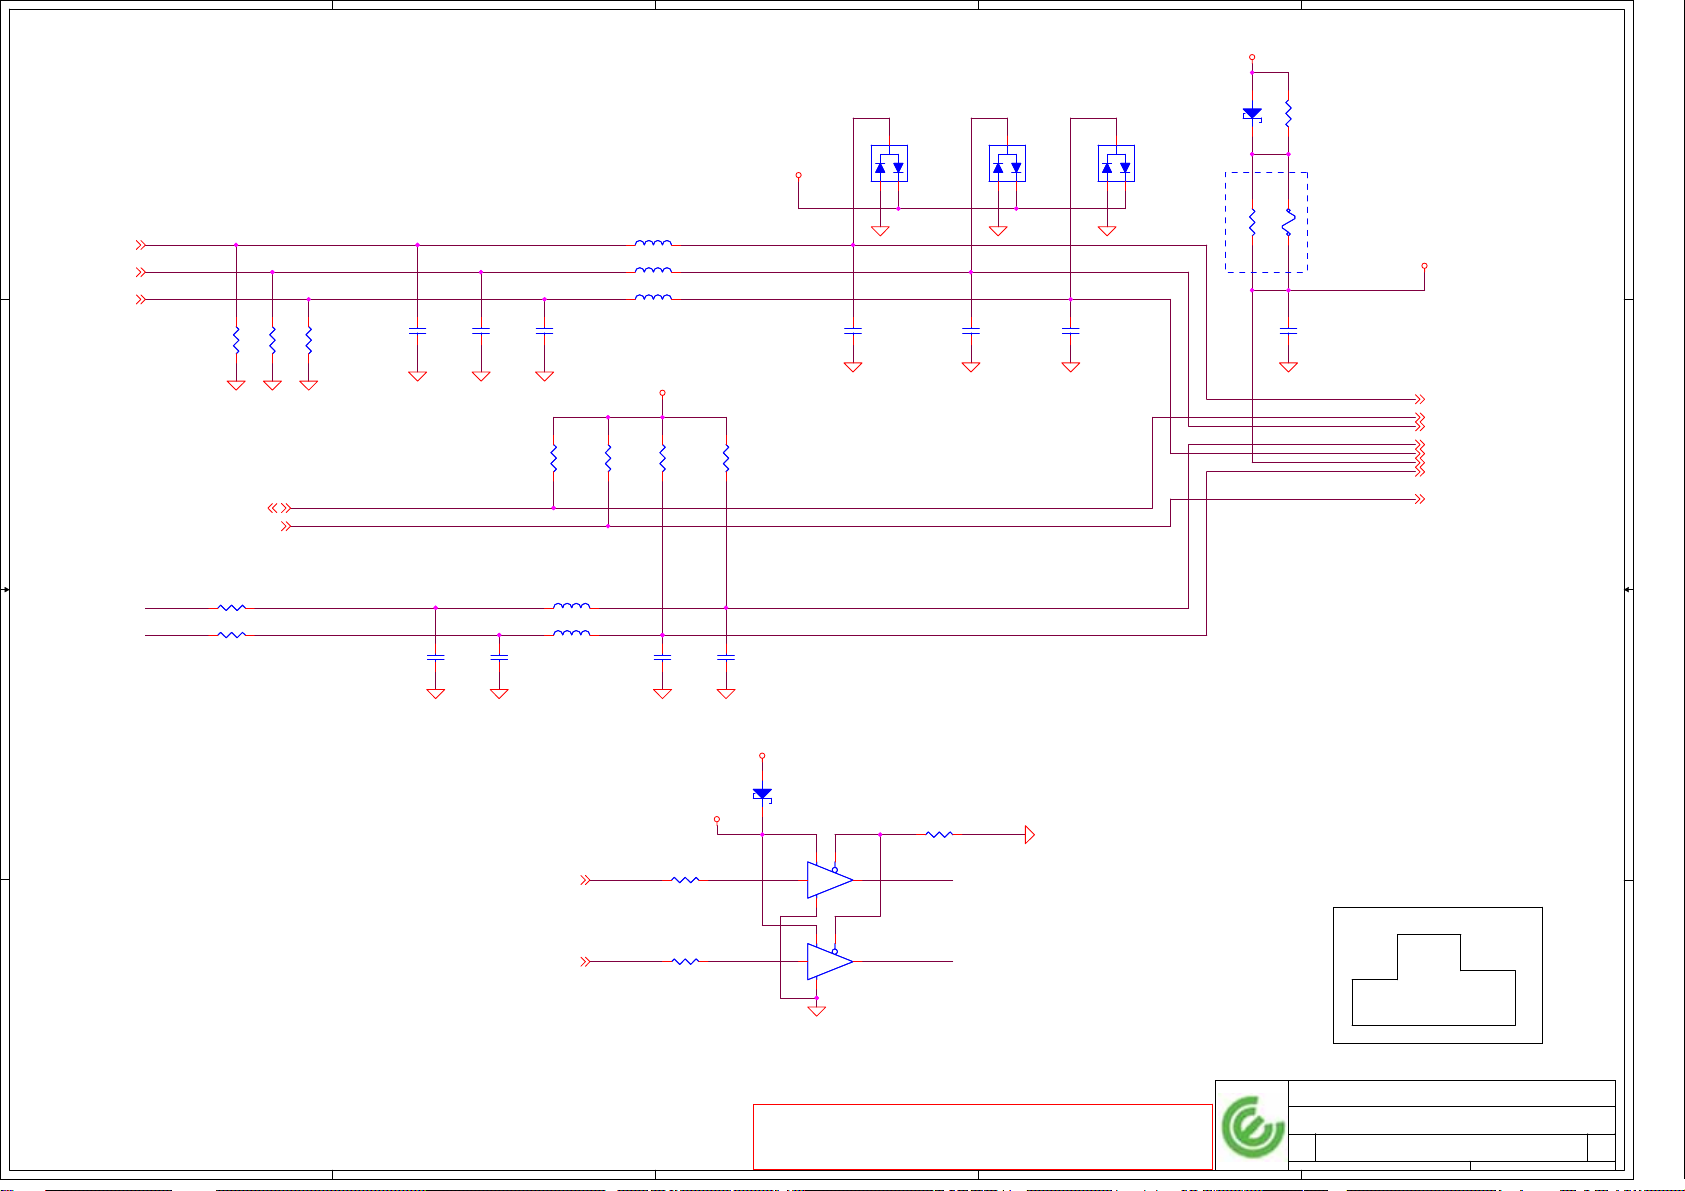Screen dimensions: 1685x1191
Task: Click the empty red-outlined note box
Action: pos(982,1136)
